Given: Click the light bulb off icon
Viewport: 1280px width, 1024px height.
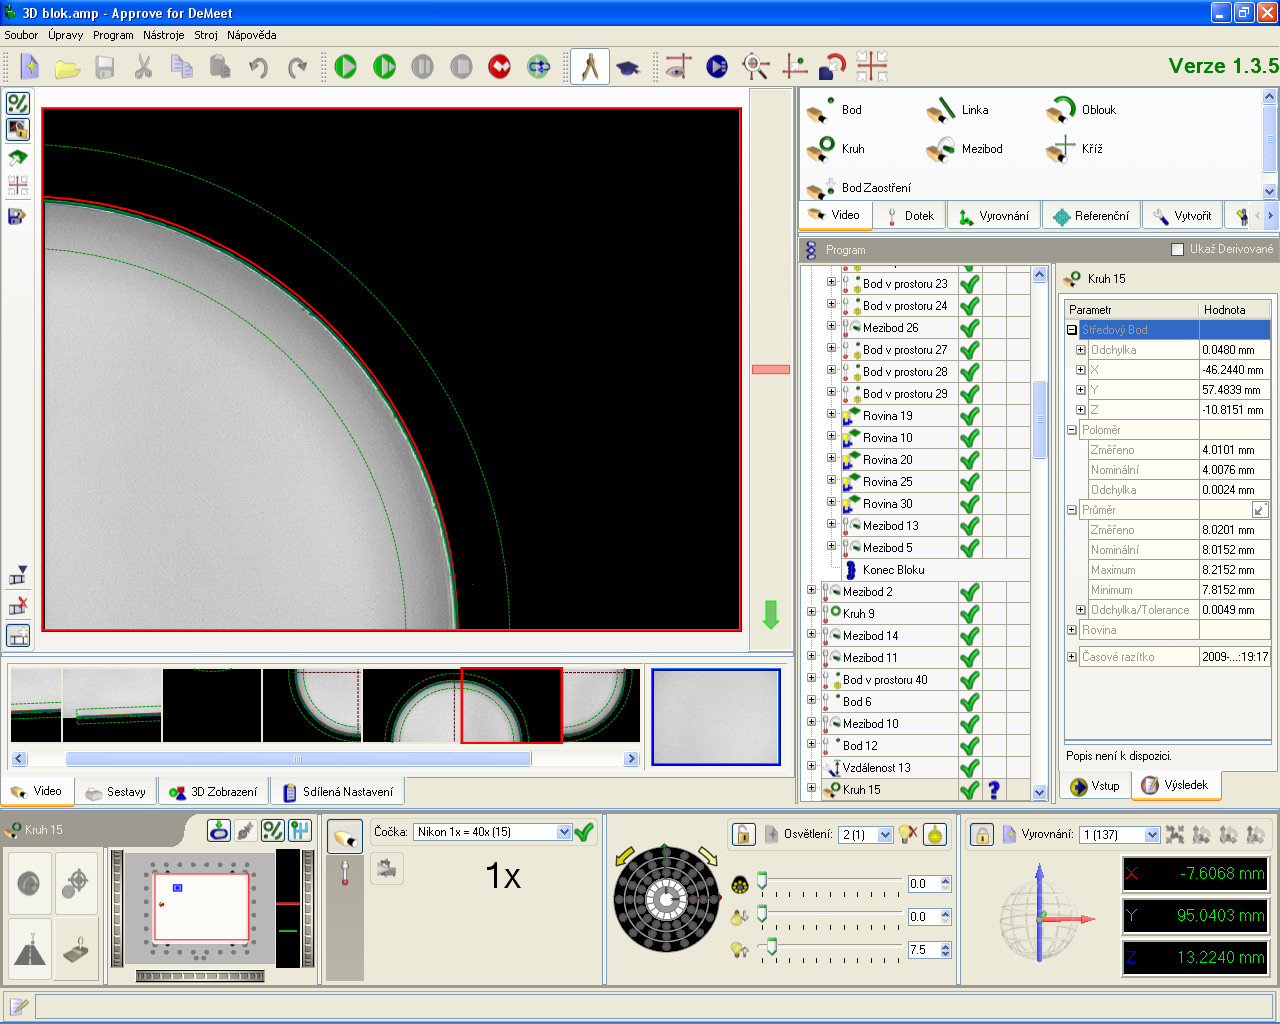Looking at the screenshot, I should (x=908, y=834).
